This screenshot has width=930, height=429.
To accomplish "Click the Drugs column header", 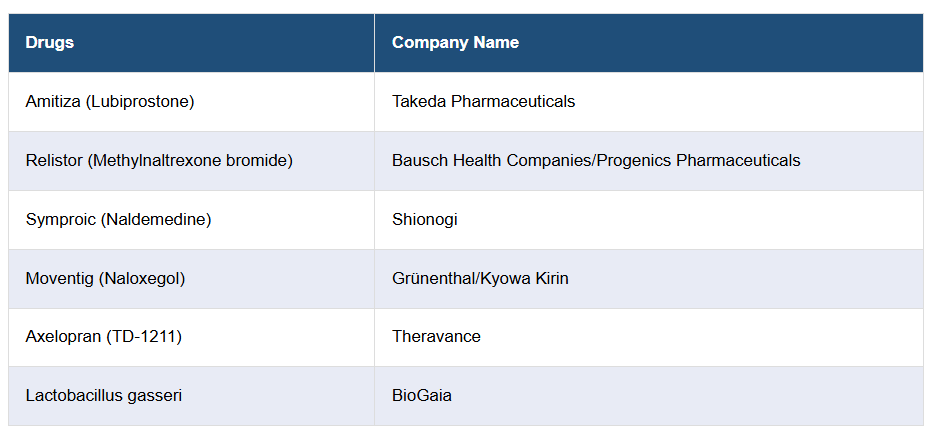I will [x=50, y=43].
